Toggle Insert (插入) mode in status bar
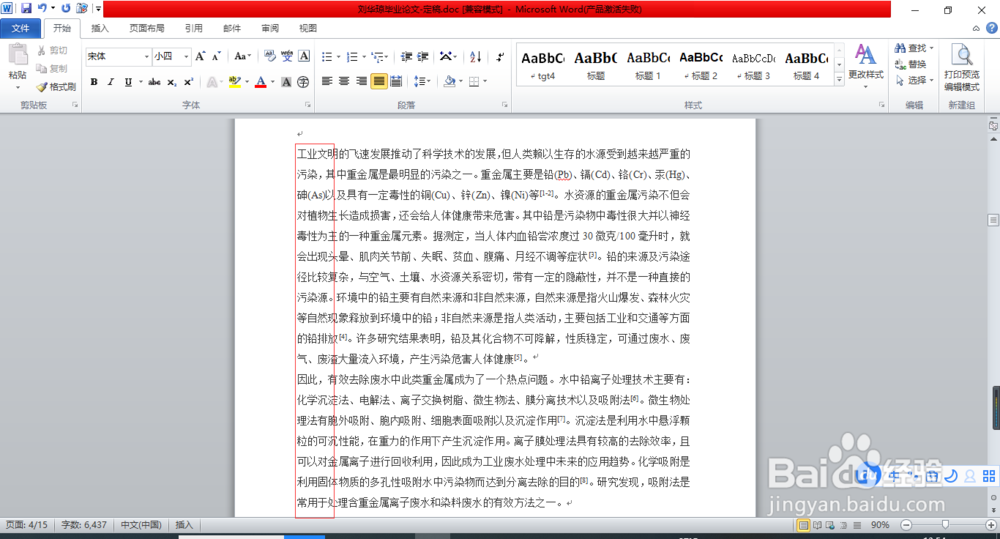 184,525
